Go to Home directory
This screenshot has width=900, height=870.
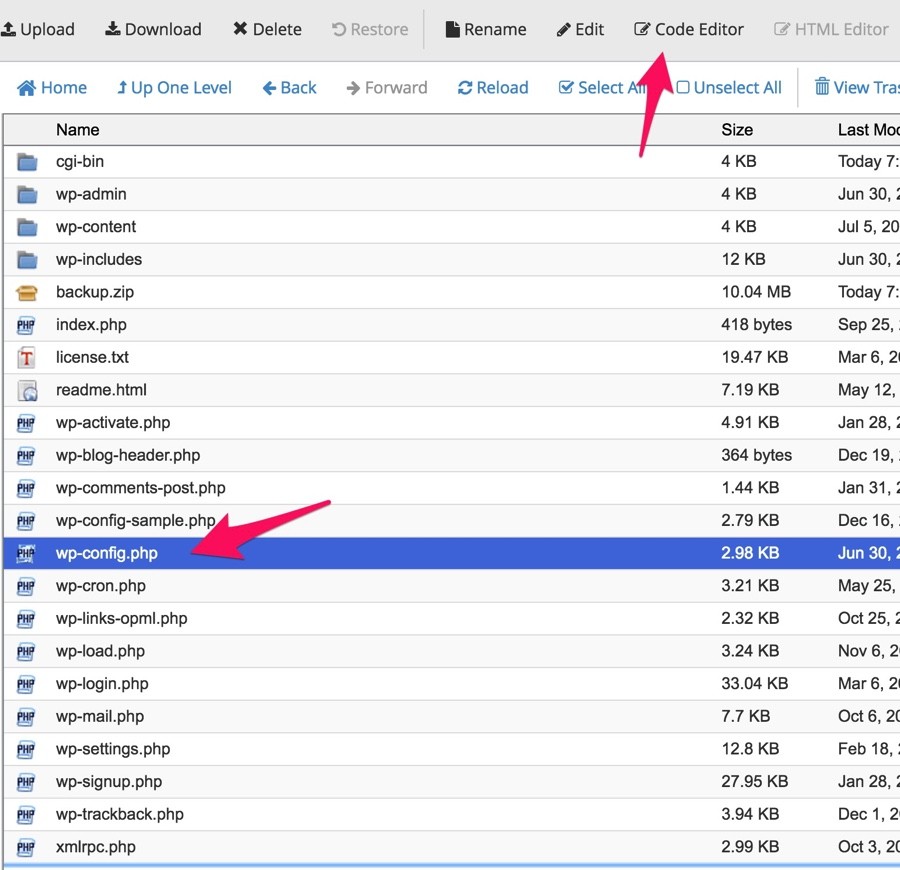click(52, 88)
